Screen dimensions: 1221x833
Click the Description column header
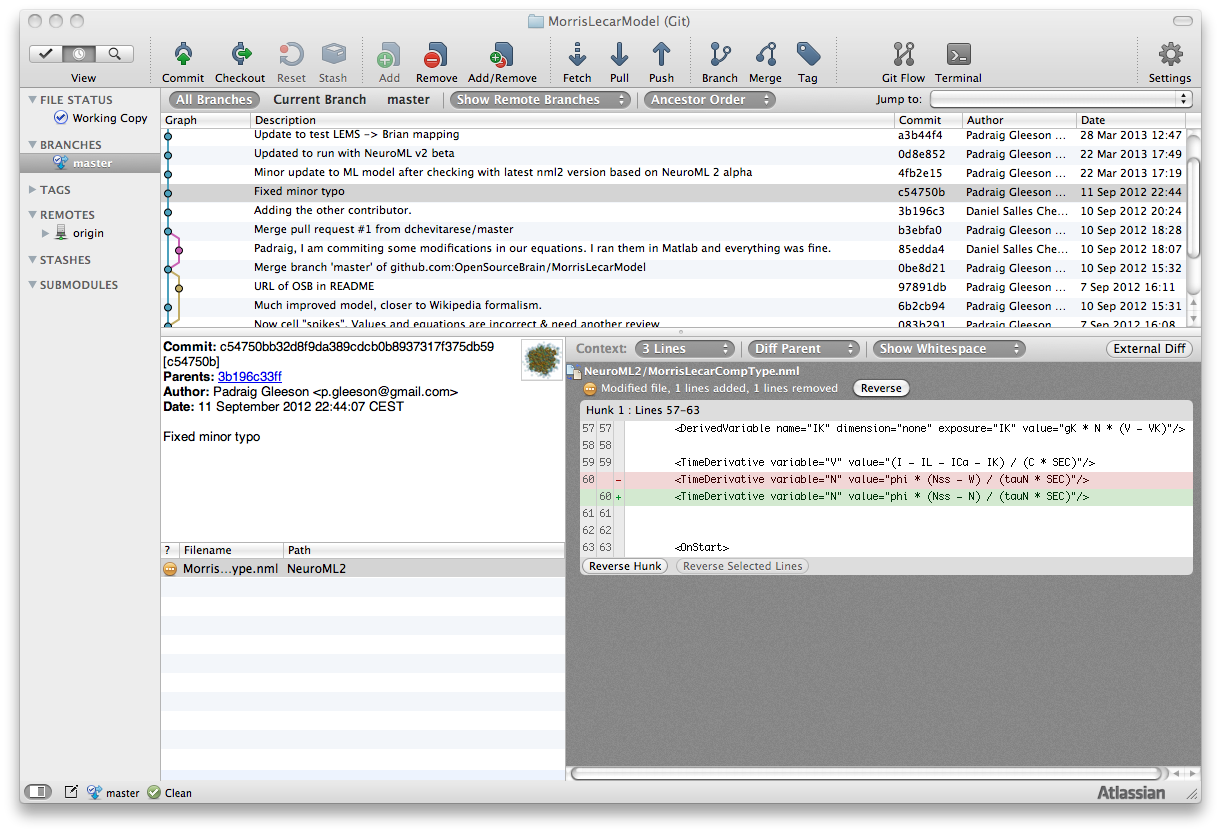pyautogui.click(x=572, y=120)
